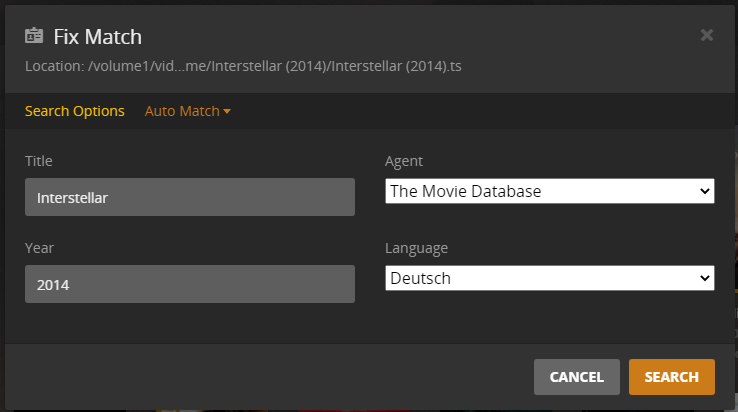This screenshot has height=412, width=738.
Task: Click the Language field label
Action: 416,247
